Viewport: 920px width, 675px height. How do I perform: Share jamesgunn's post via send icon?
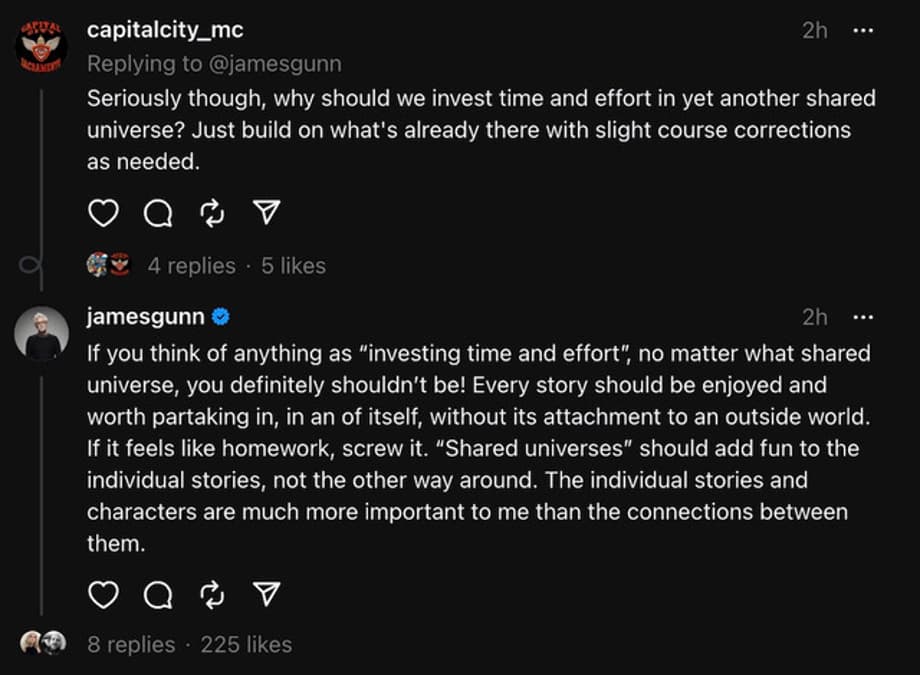266,595
